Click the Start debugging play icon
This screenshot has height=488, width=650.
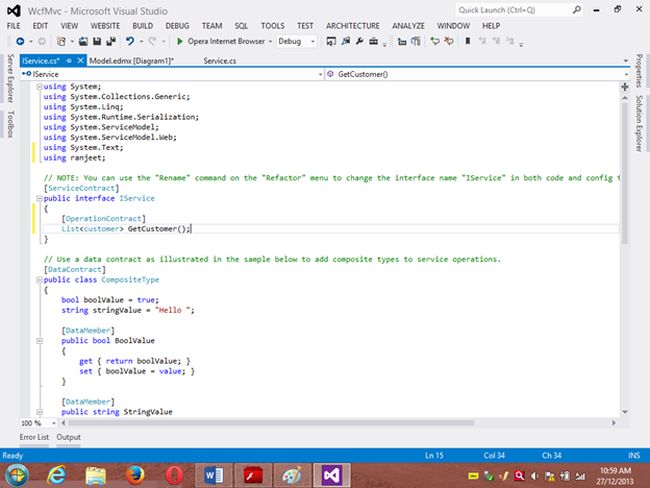point(179,42)
